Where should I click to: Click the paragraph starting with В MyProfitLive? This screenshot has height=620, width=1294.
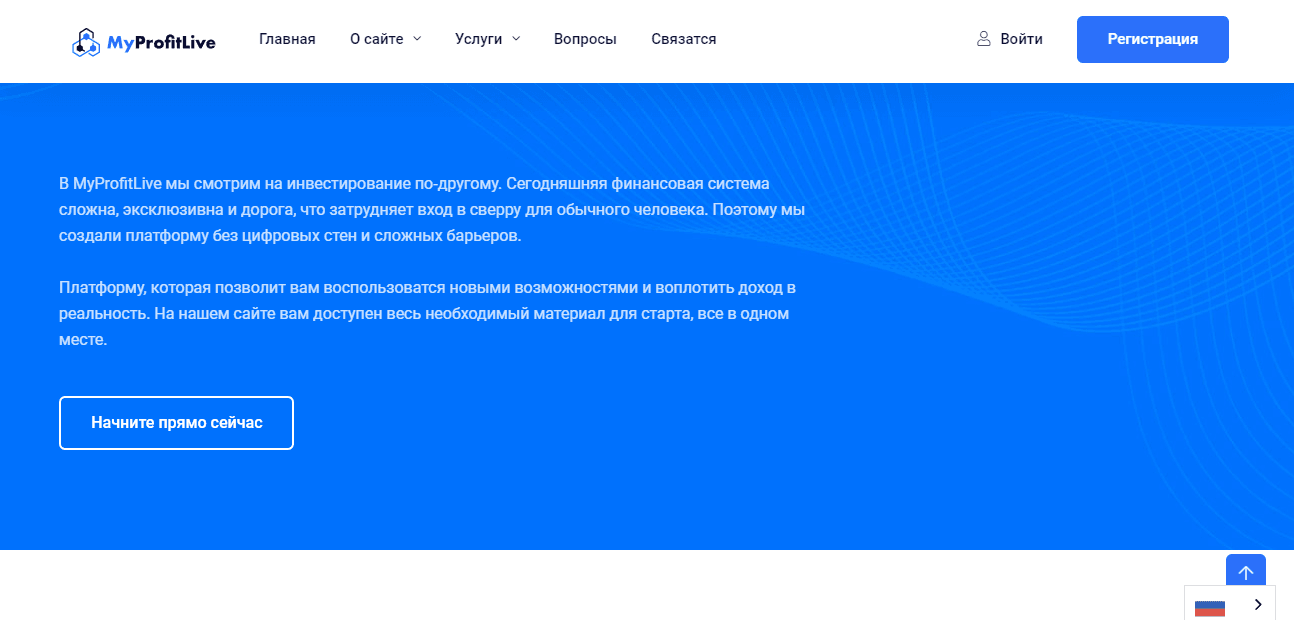[431, 210]
